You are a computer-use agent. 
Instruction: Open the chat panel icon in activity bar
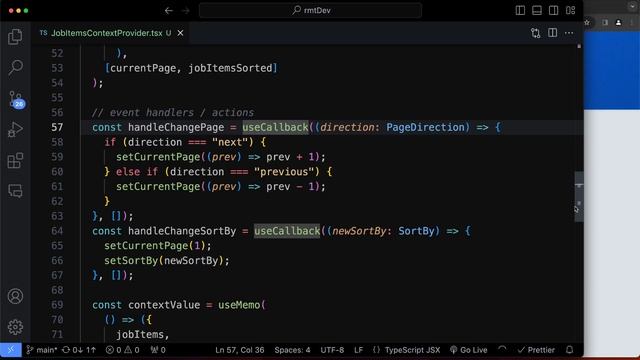[x=15, y=191]
